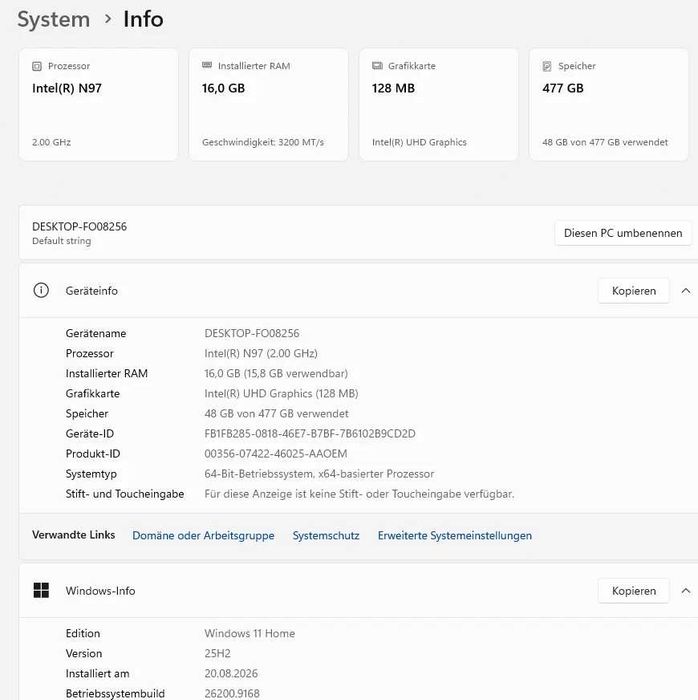Image resolution: width=698 pixels, height=700 pixels.
Task: Select the text Intel(R) UHD Graphics (128 MB)
Action: pos(281,394)
